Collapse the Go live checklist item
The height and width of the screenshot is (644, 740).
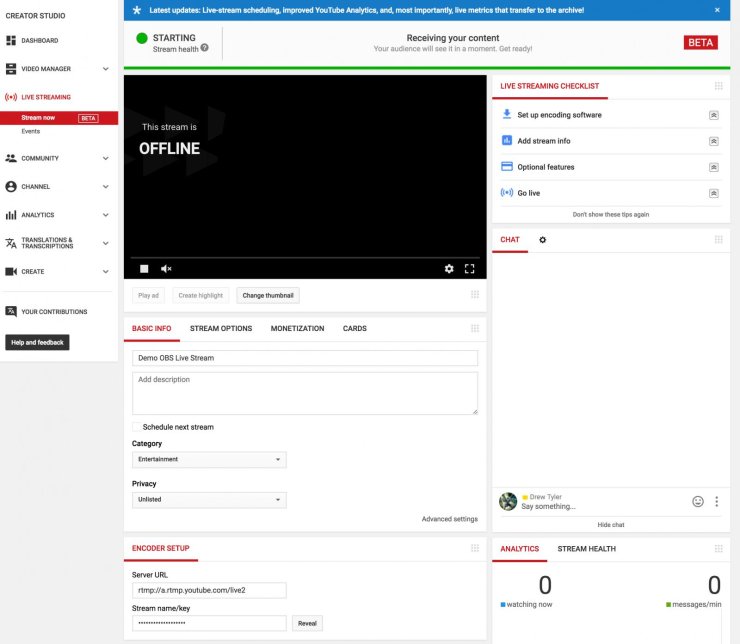pos(714,193)
